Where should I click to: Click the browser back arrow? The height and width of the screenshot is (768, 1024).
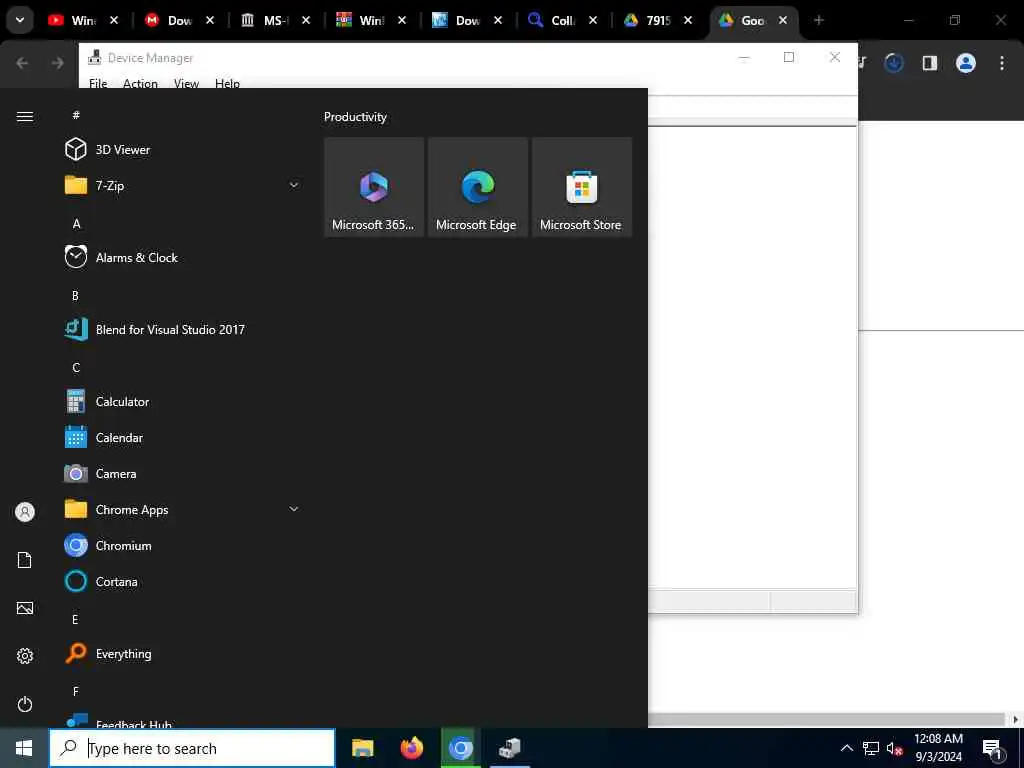coord(22,63)
